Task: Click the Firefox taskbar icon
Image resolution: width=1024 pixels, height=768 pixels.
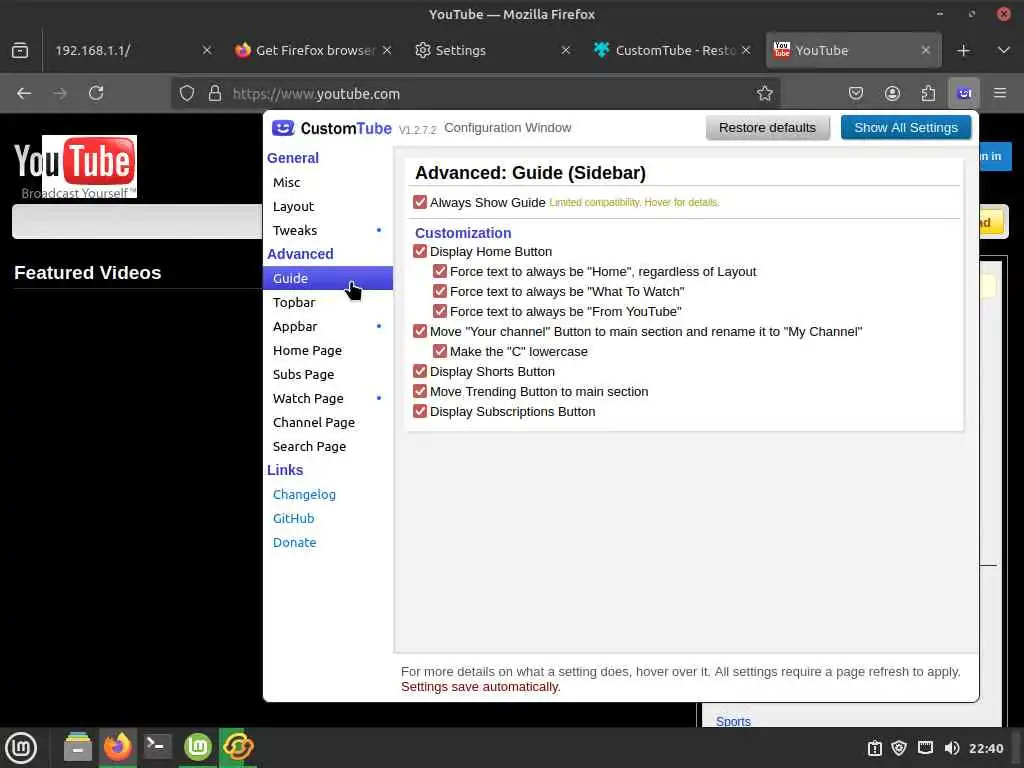Action: [118, 747]
